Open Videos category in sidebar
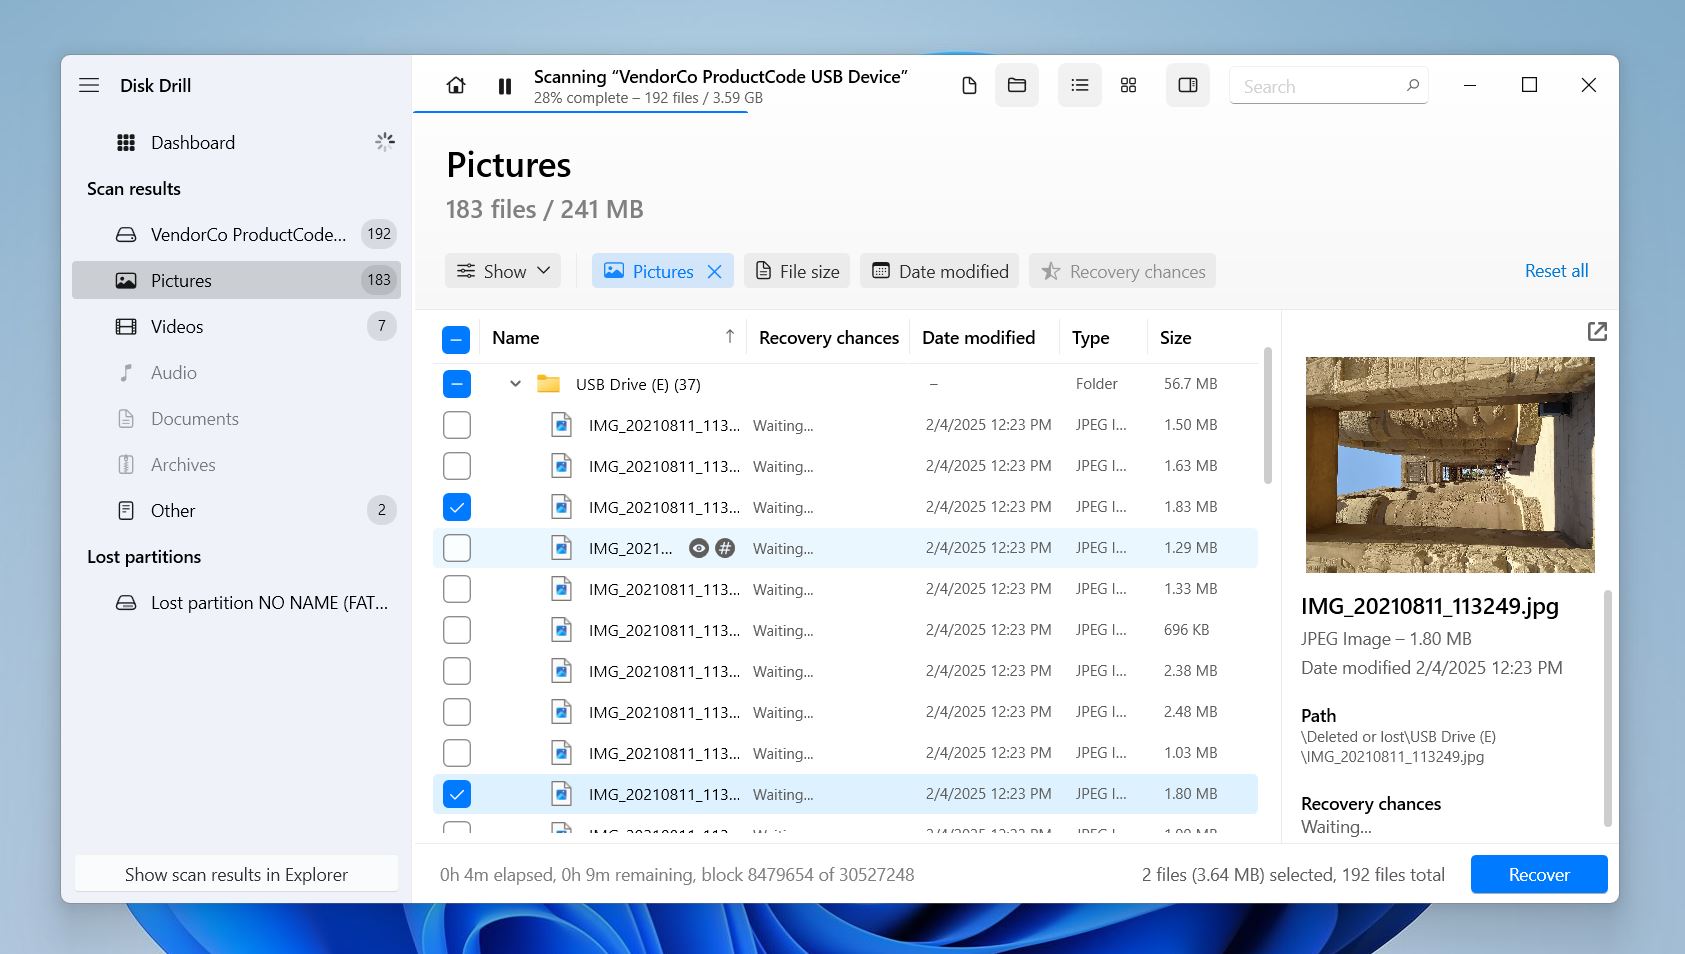The image size is (1685, 954). pyautogui.click(x=236, y=326)
